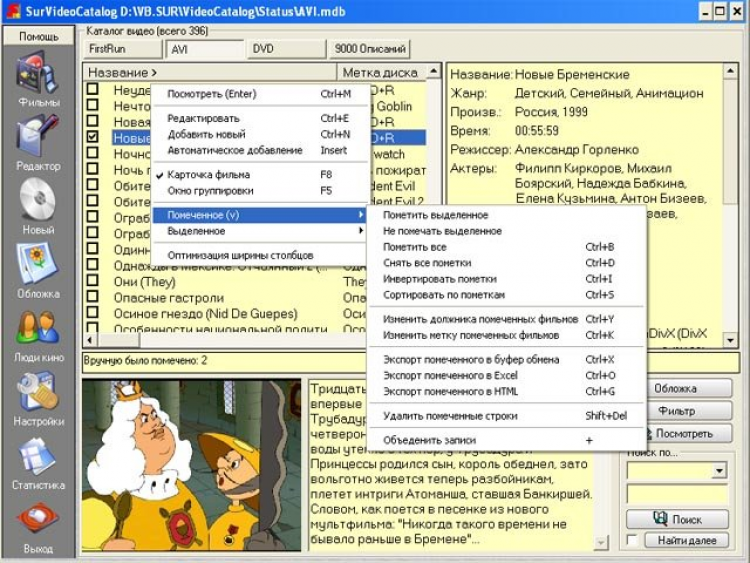Choose Снять все пометки
Screen dimensions: 750x563
pos(506,263)
